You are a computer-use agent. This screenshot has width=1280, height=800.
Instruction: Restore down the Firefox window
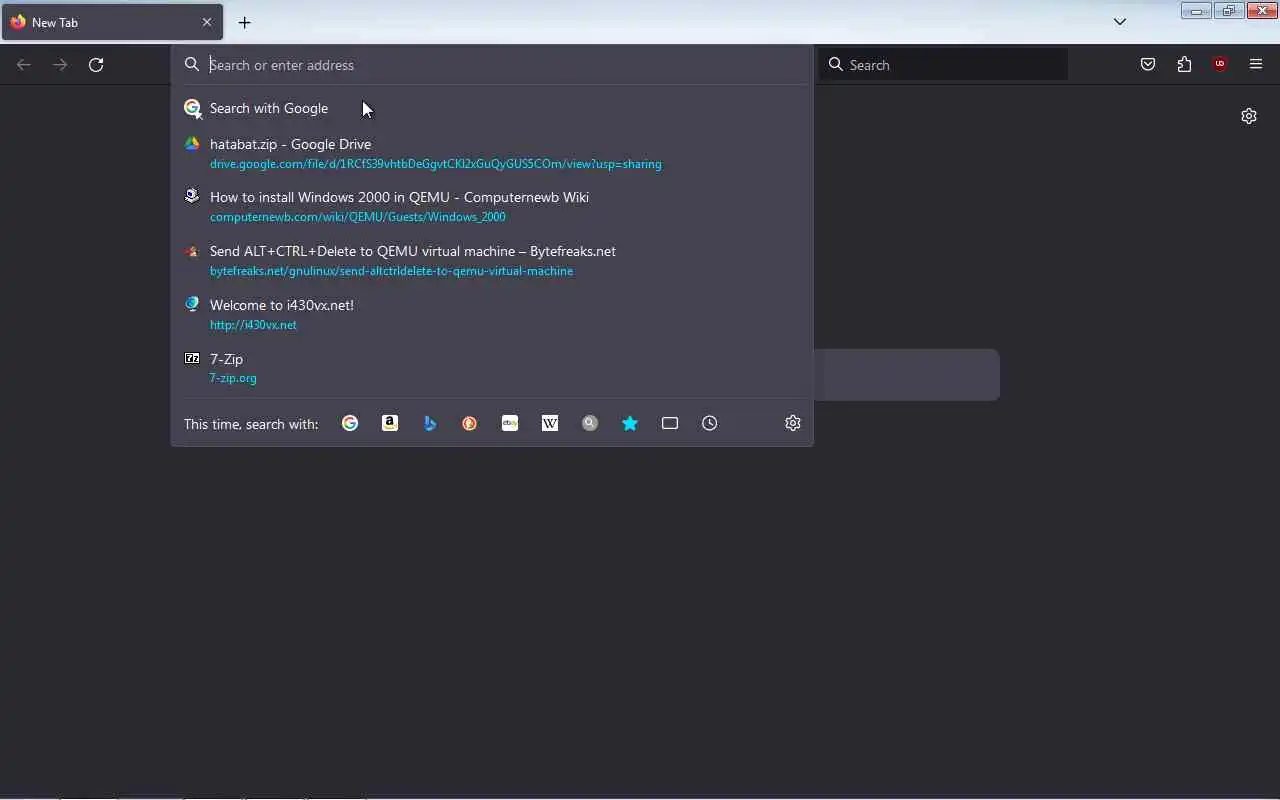(x=1229, y=11)
